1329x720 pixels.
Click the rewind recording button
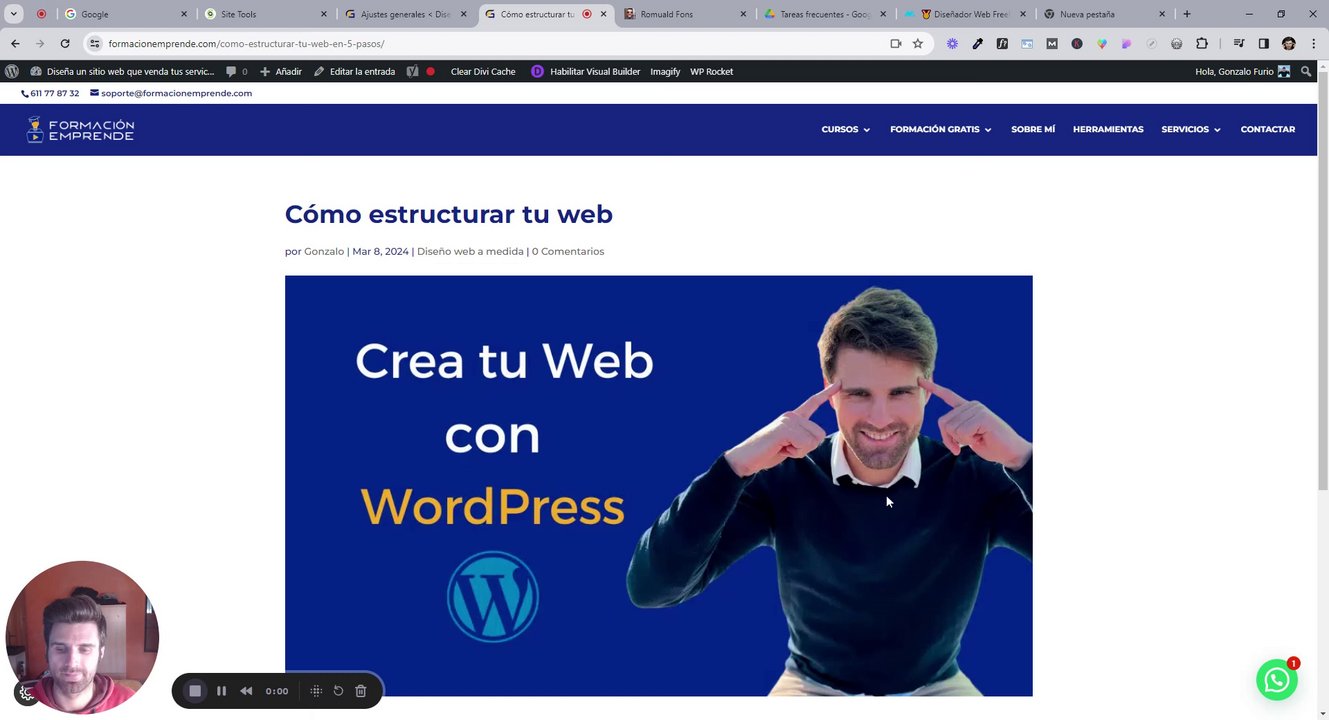(x=246, y=691)
